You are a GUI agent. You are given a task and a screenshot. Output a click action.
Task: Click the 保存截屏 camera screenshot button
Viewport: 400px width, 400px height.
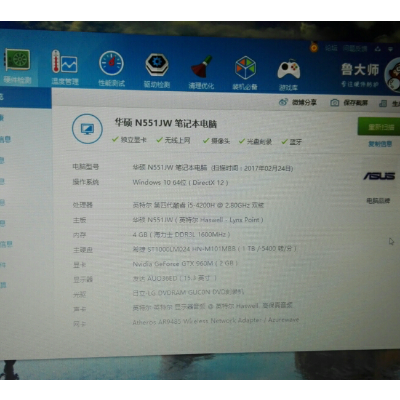[349, 103]
